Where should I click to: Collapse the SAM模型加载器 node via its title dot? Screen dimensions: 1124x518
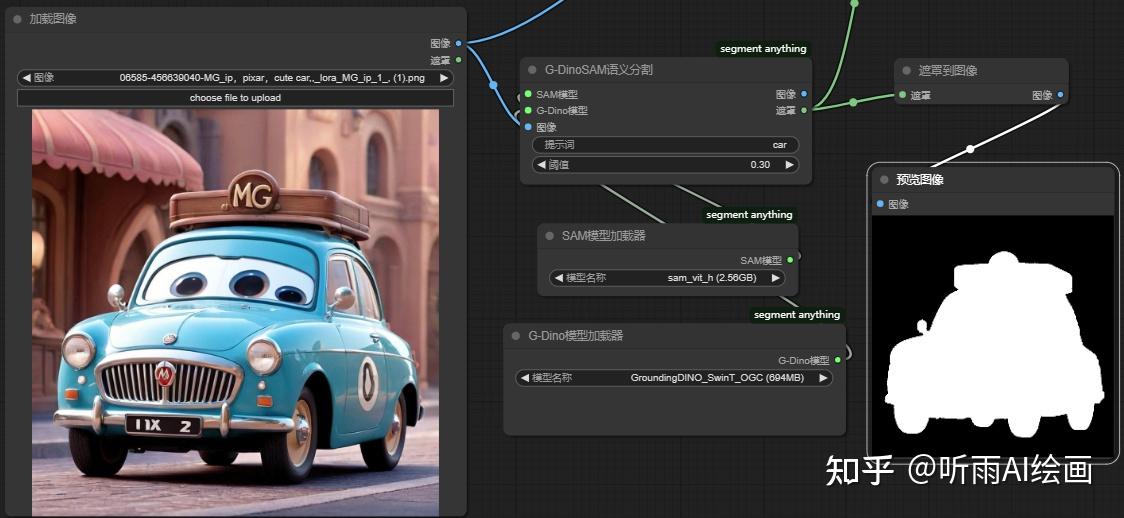coord(550,236)
